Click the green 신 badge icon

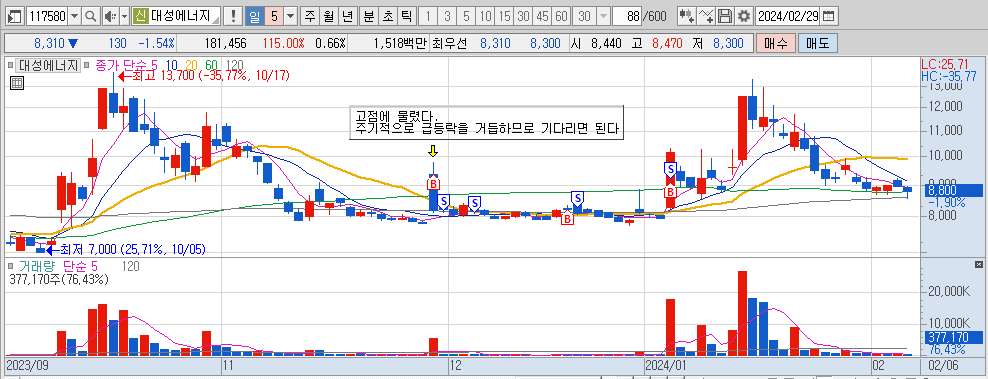pos(141,16)
